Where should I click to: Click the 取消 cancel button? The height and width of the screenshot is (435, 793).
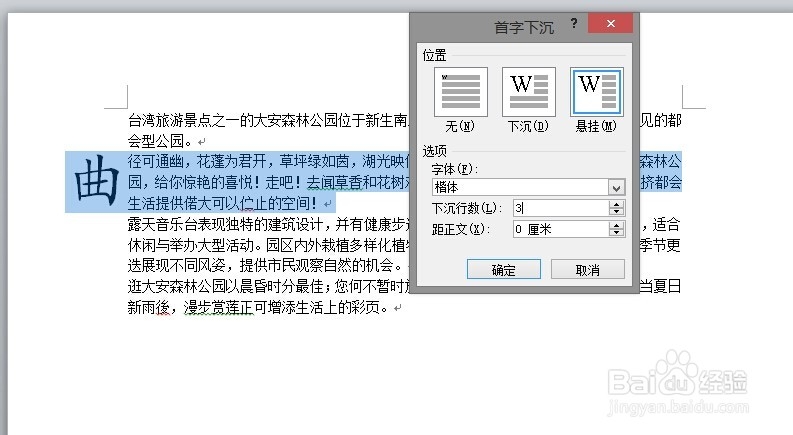click(x=588, y=270)
